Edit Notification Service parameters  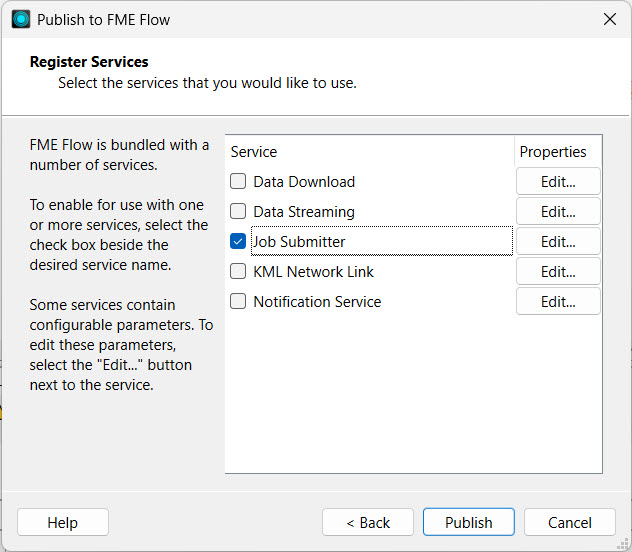tap(558, 302)
